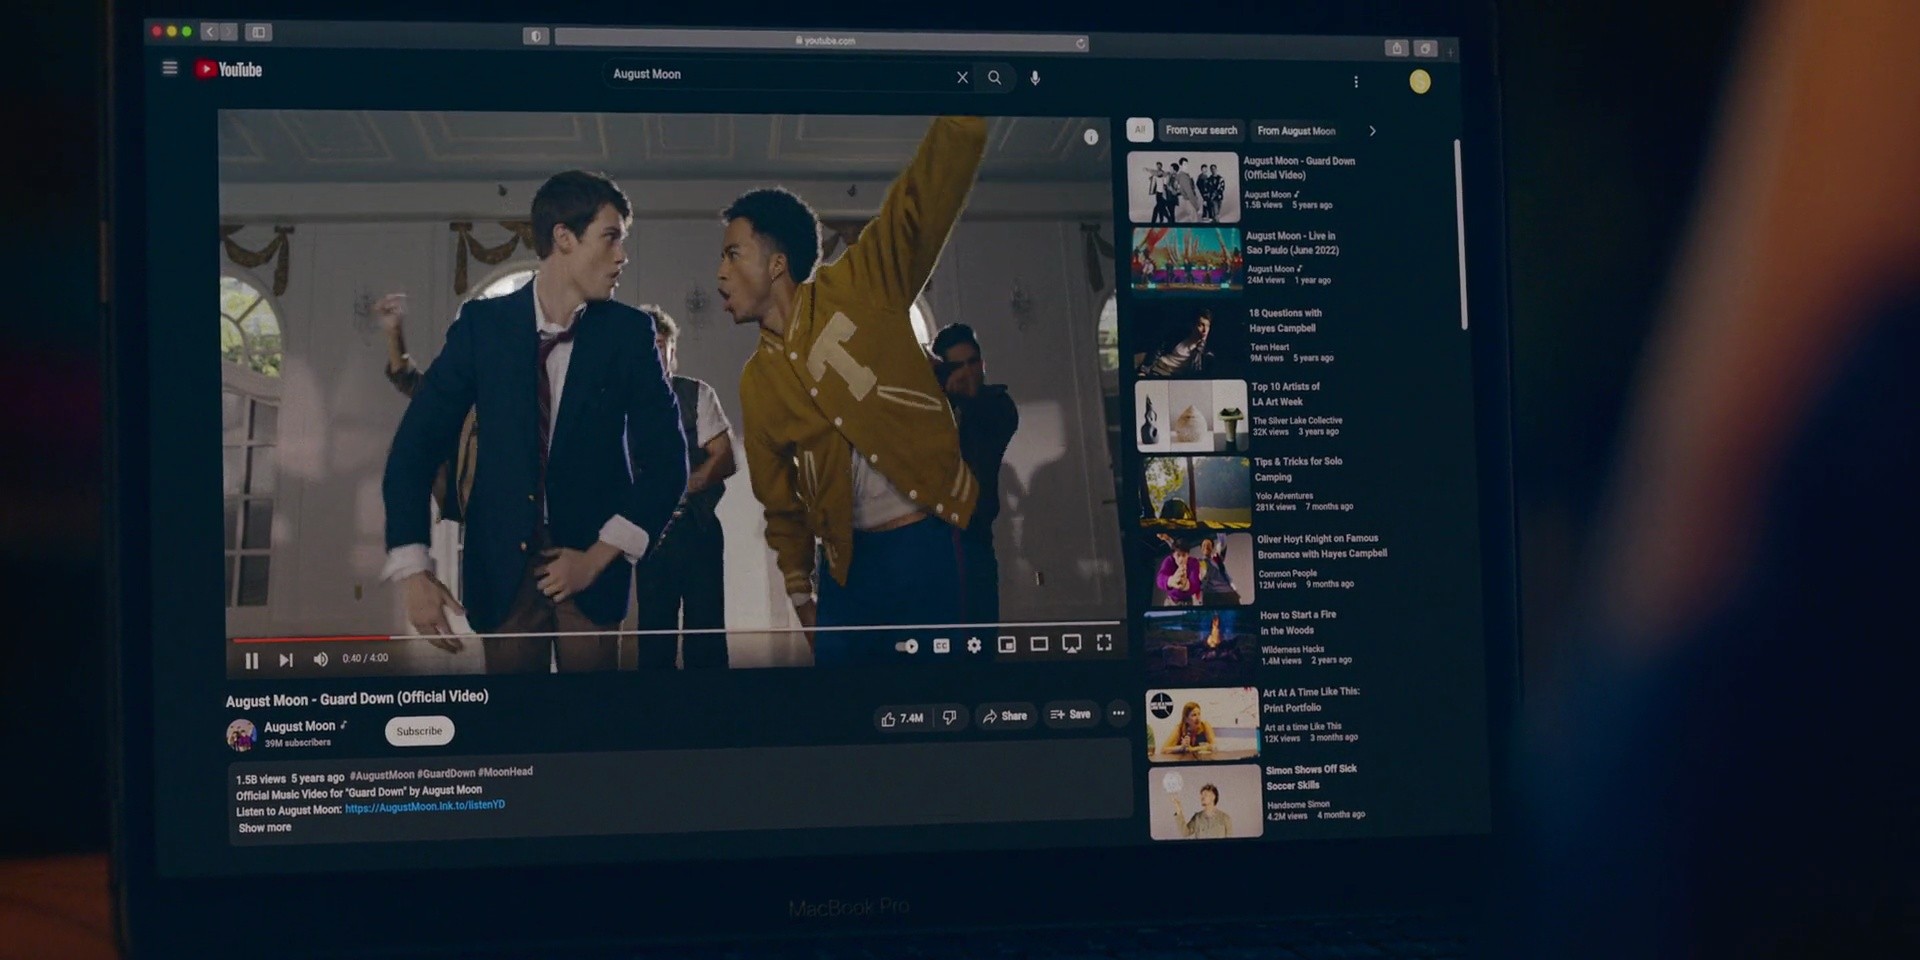Image resolution: width=1920 pixels, height=960 pixels.
Task: Dislike the video
Action: 950,717
